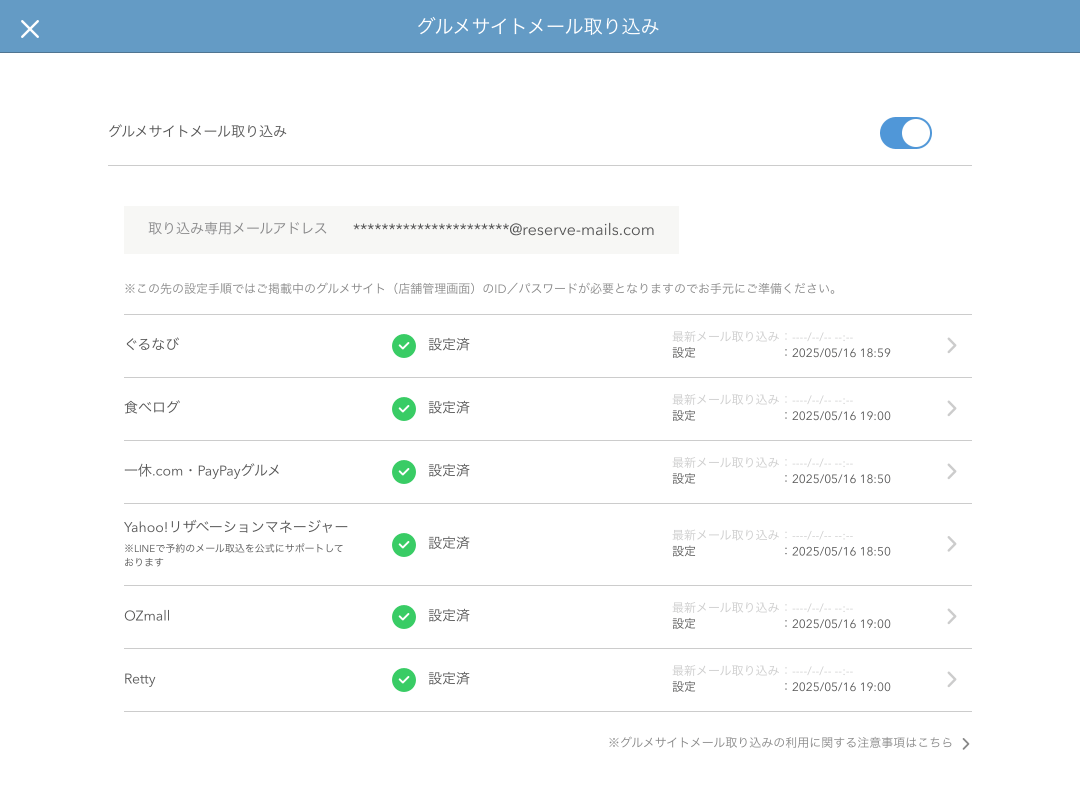Click the green checkmark beside 一休.com・PayPayグルメ
This screenshot has width=1080, height=790.
click(x=404, y=471)
